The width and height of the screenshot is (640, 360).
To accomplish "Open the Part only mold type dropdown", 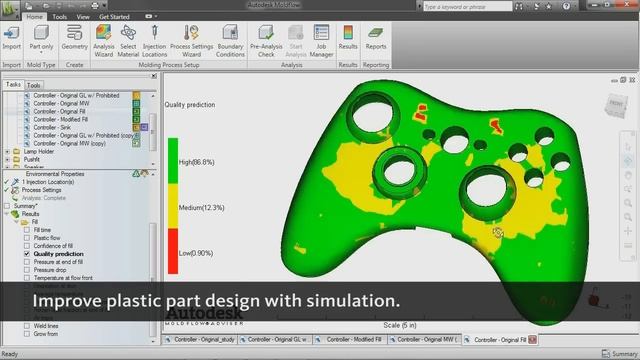I will [x=41, y=53].
